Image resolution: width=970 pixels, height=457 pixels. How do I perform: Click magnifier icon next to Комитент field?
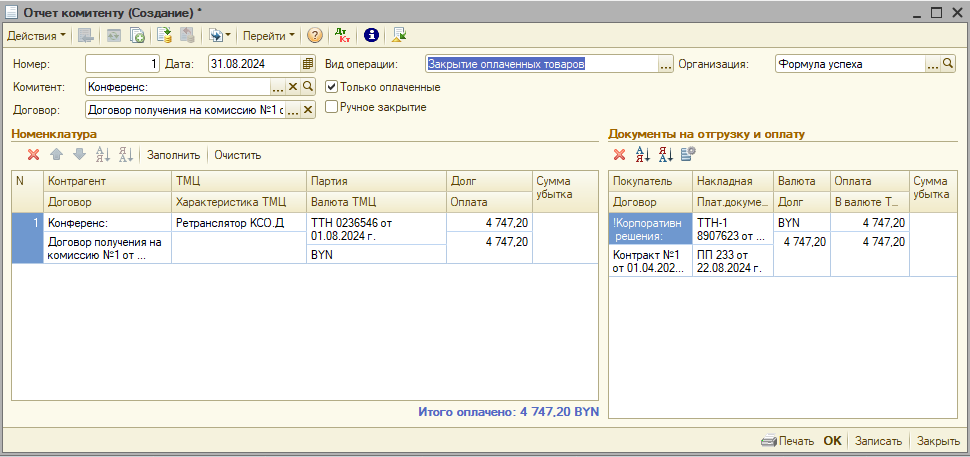(x=308, y=87)
